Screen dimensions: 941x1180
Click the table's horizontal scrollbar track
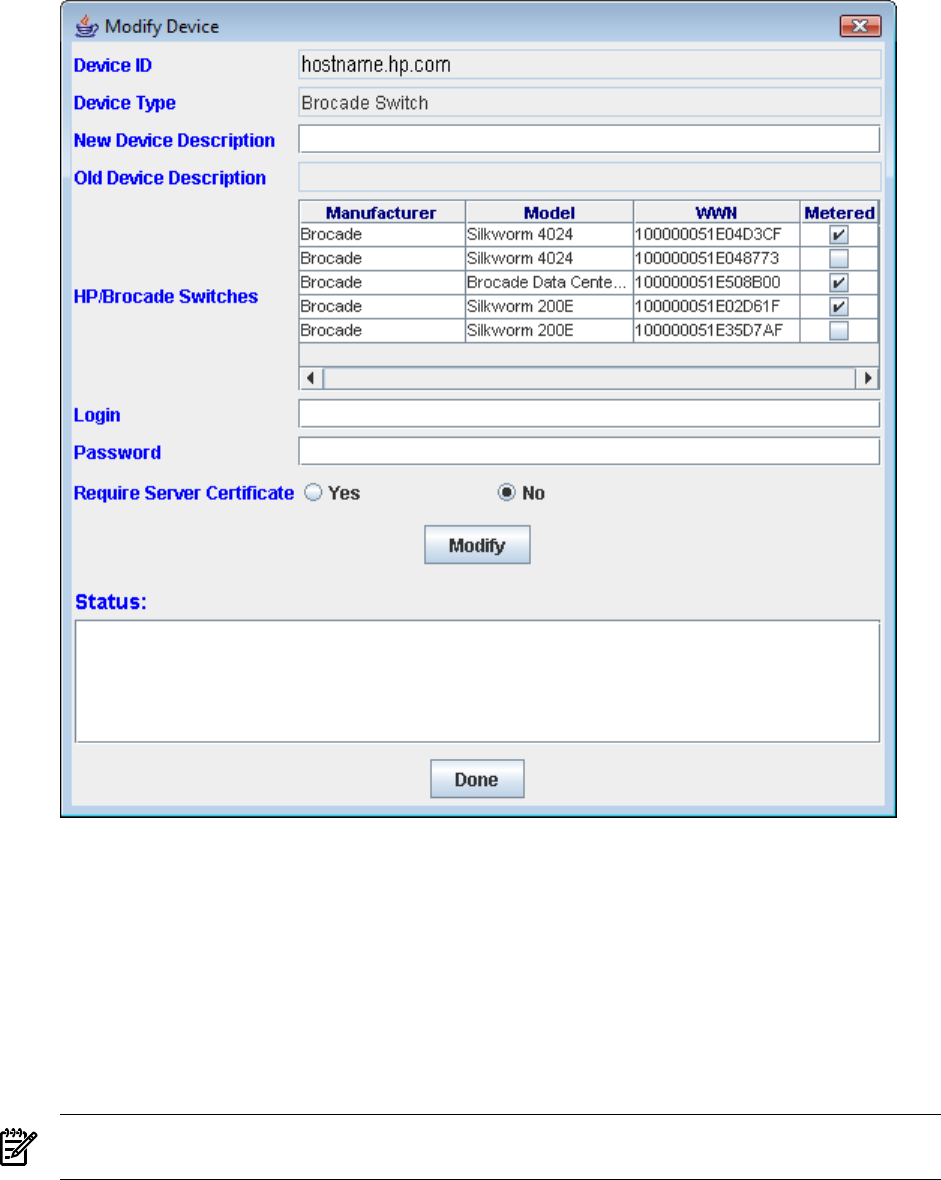pos(589,378)
